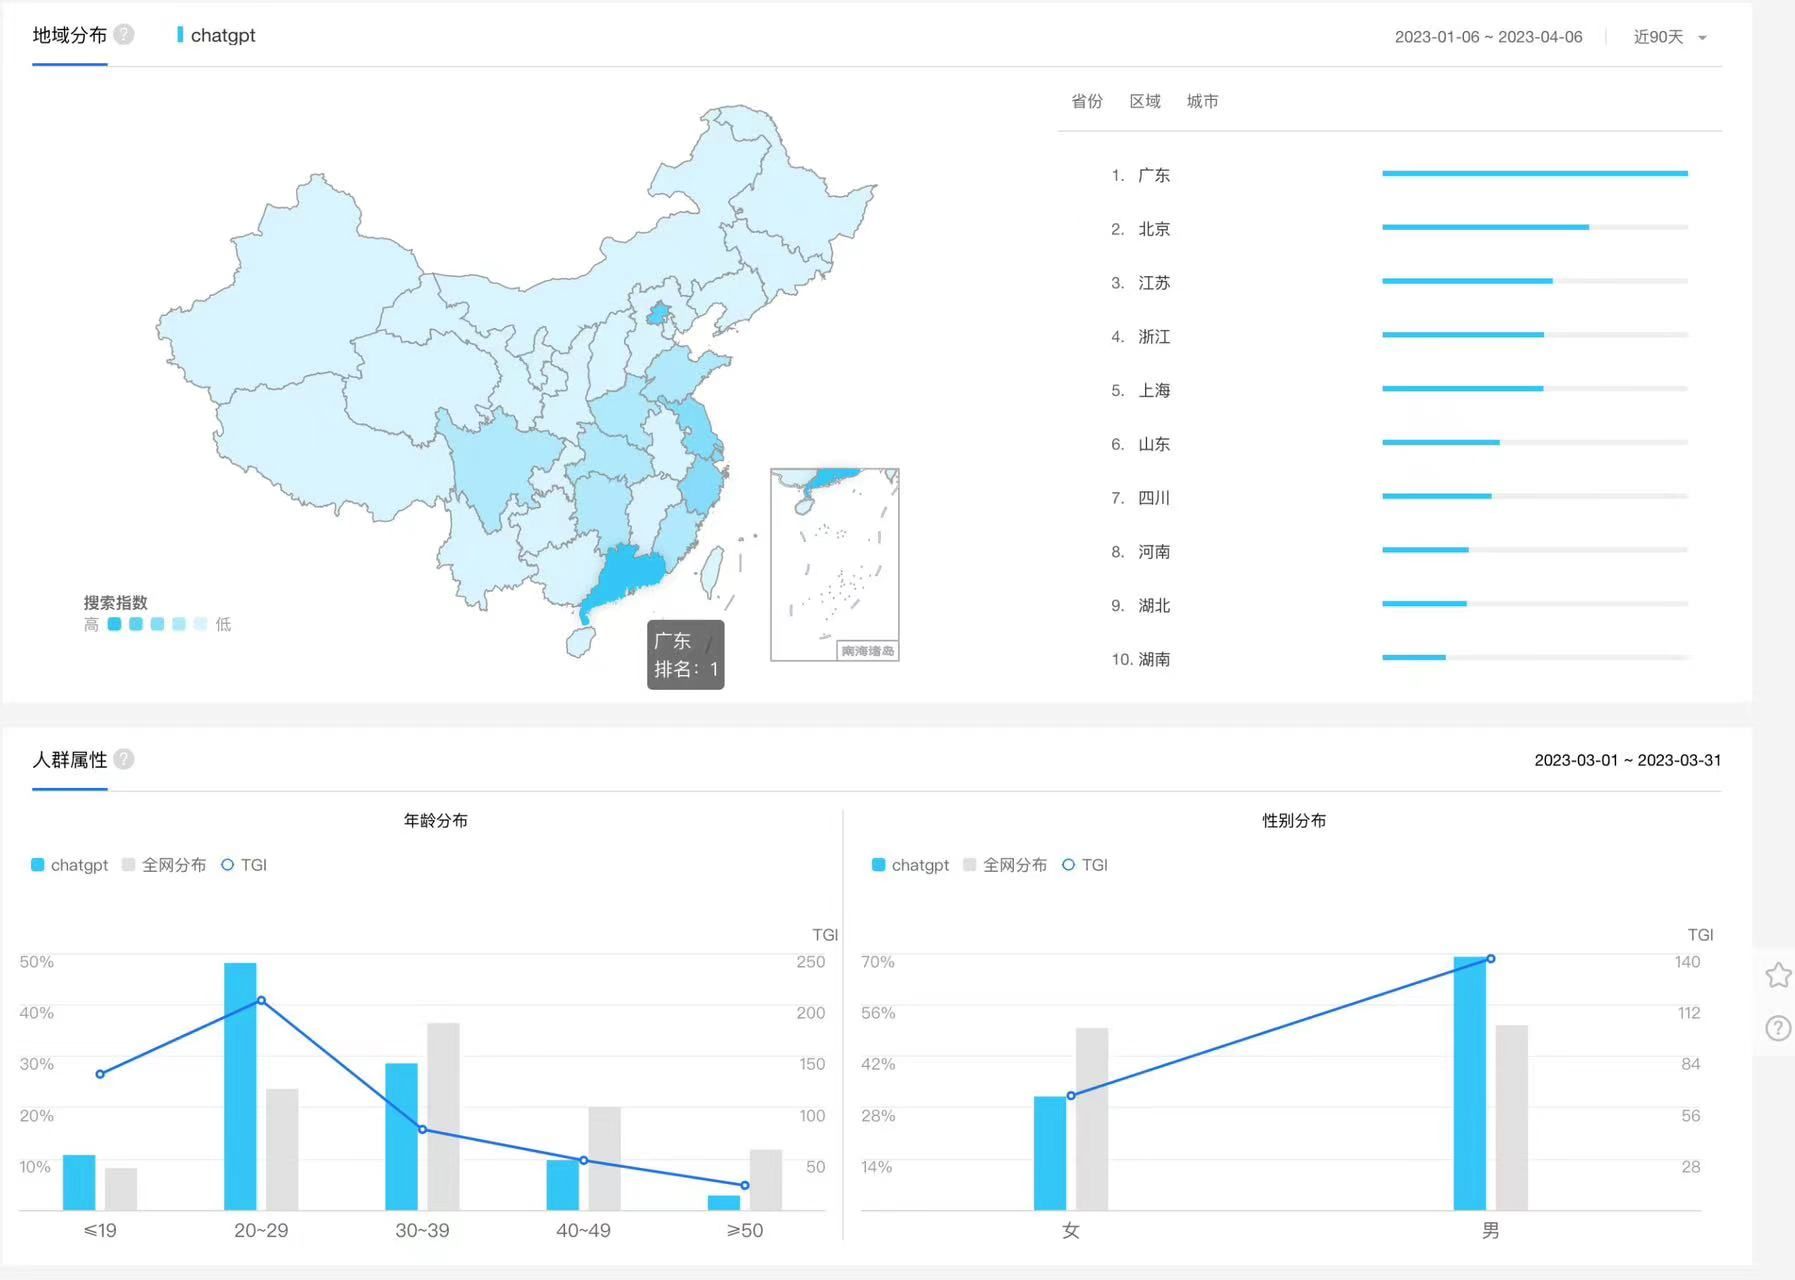Select the 区域 tab

click(x=1145, y=101)
